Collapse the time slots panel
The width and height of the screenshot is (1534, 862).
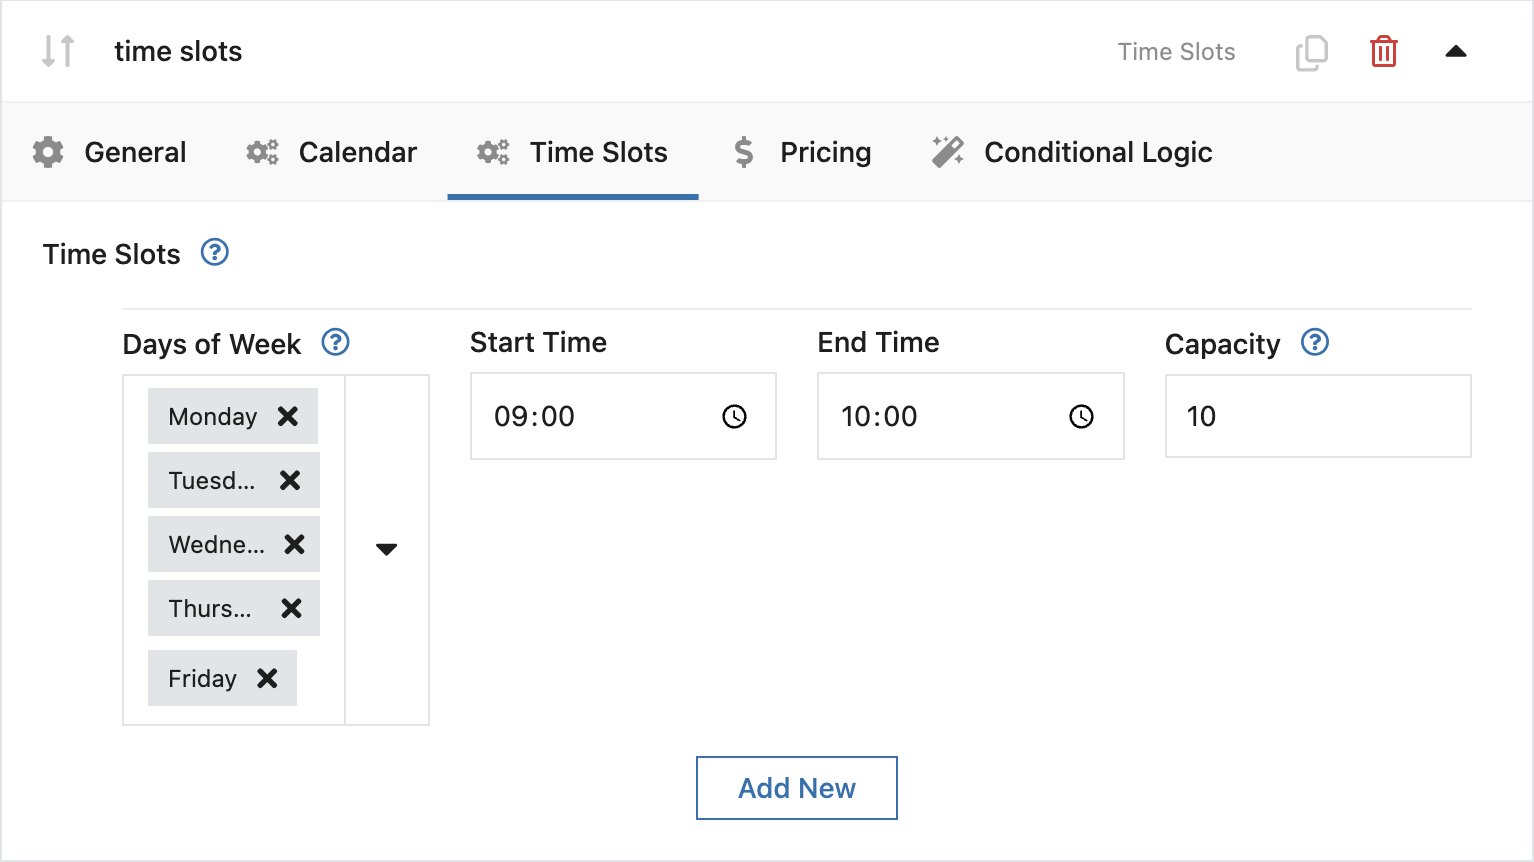point(1456,52)
